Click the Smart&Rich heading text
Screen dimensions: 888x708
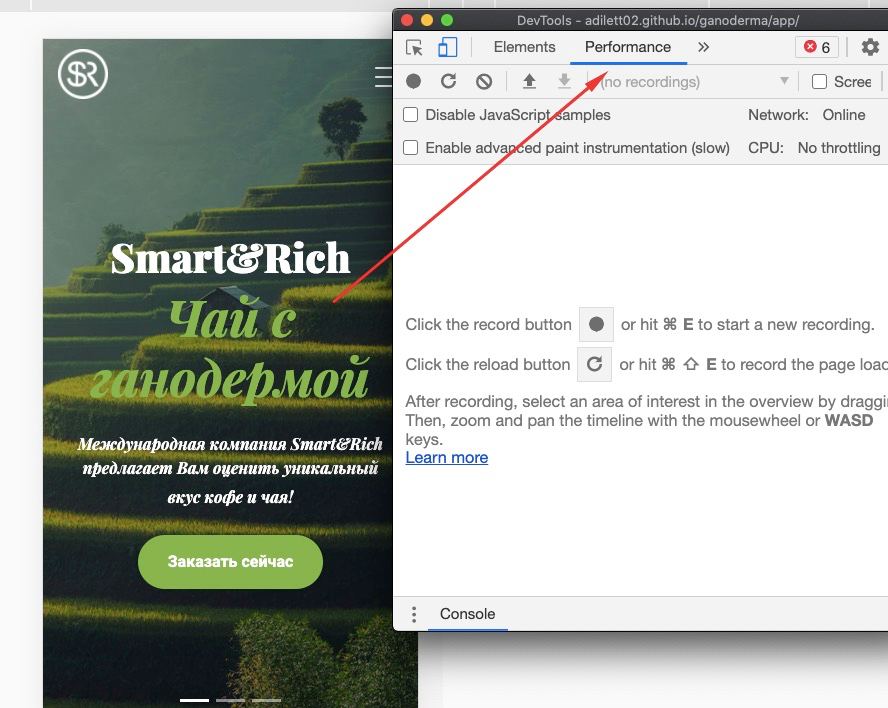click(x=230, y=259)
